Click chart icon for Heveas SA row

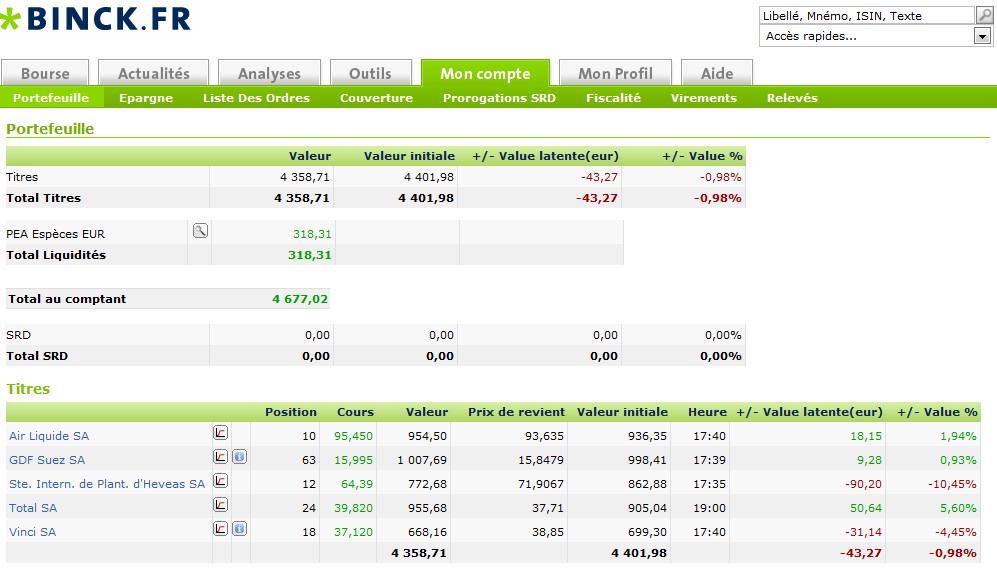point(221,481)
